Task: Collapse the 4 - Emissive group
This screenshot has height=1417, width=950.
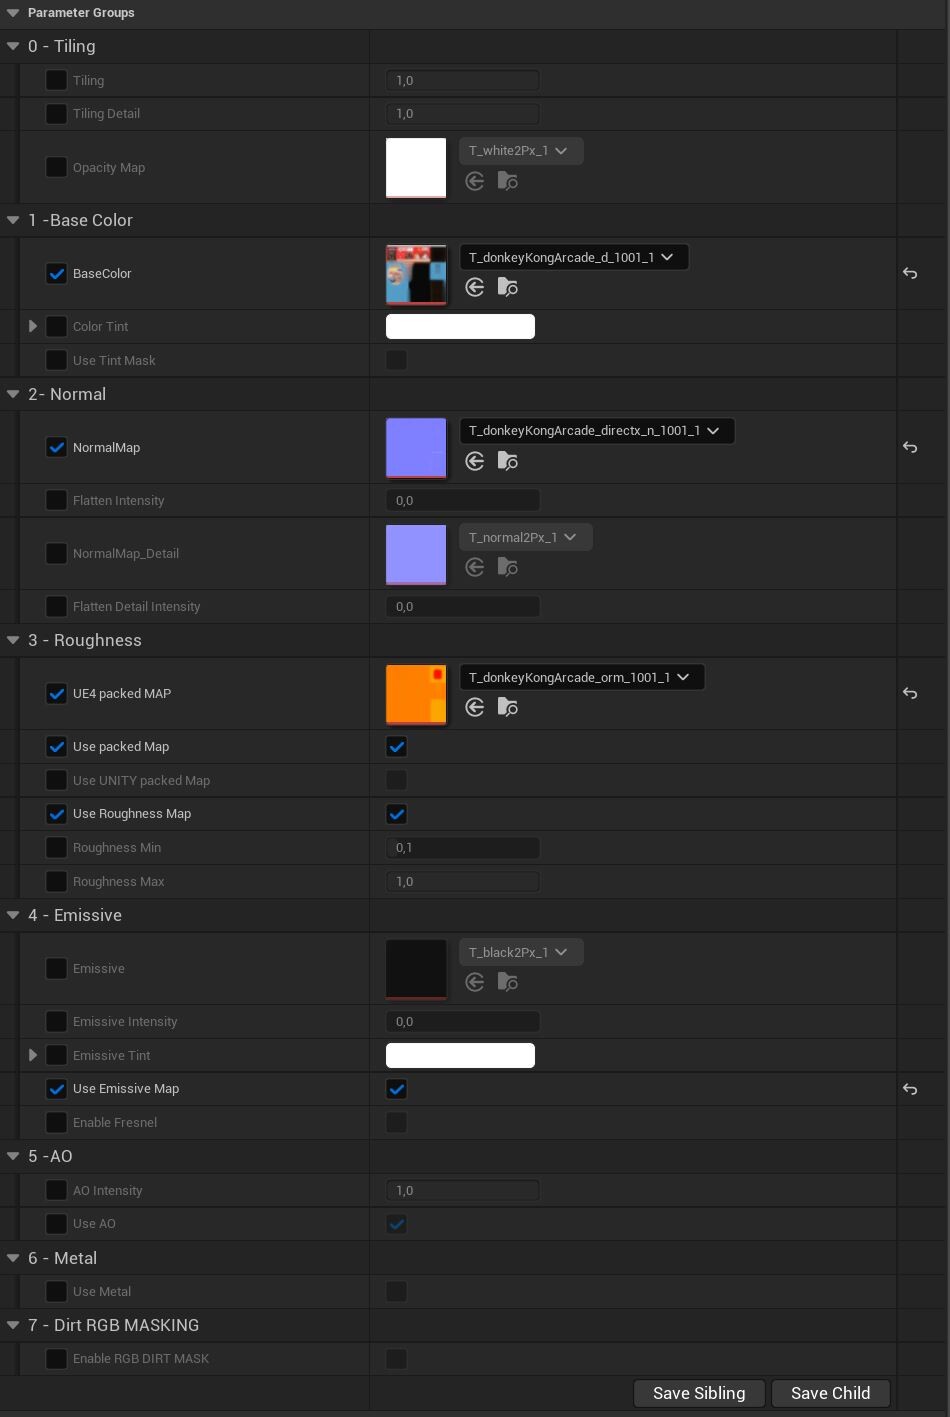Action: point(13,915)
